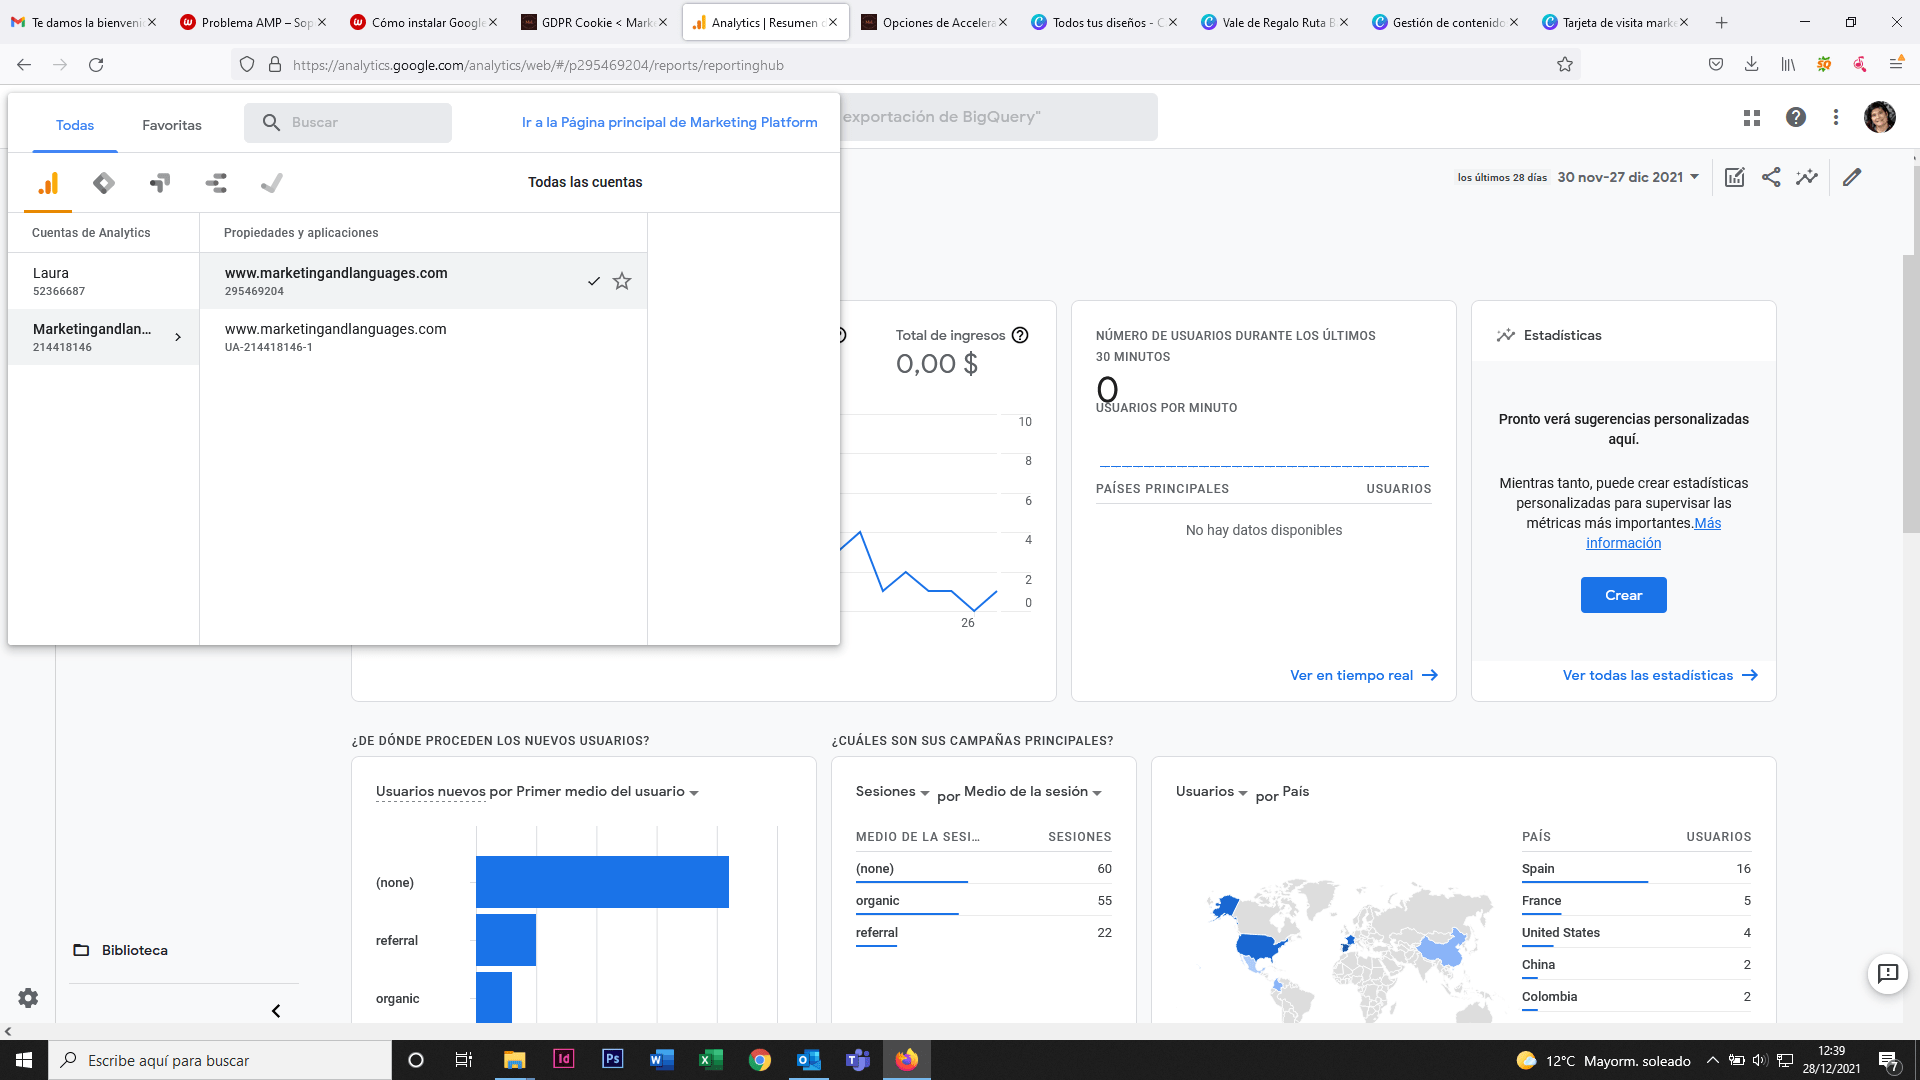Click the Crear button
Screen dimensions: 1920x1080
pyautogui.click(x=1624, y=595)
